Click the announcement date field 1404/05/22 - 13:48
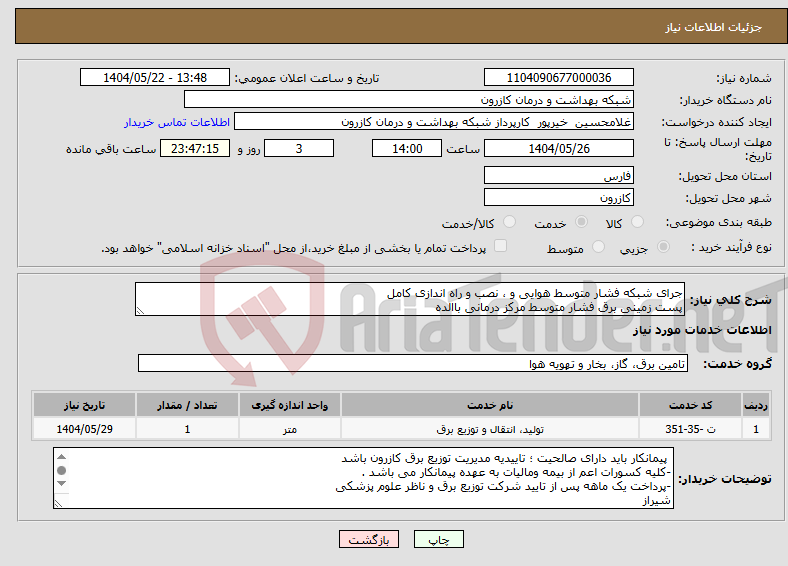Screen dimensions: 788x566 (x=155, y=77)
